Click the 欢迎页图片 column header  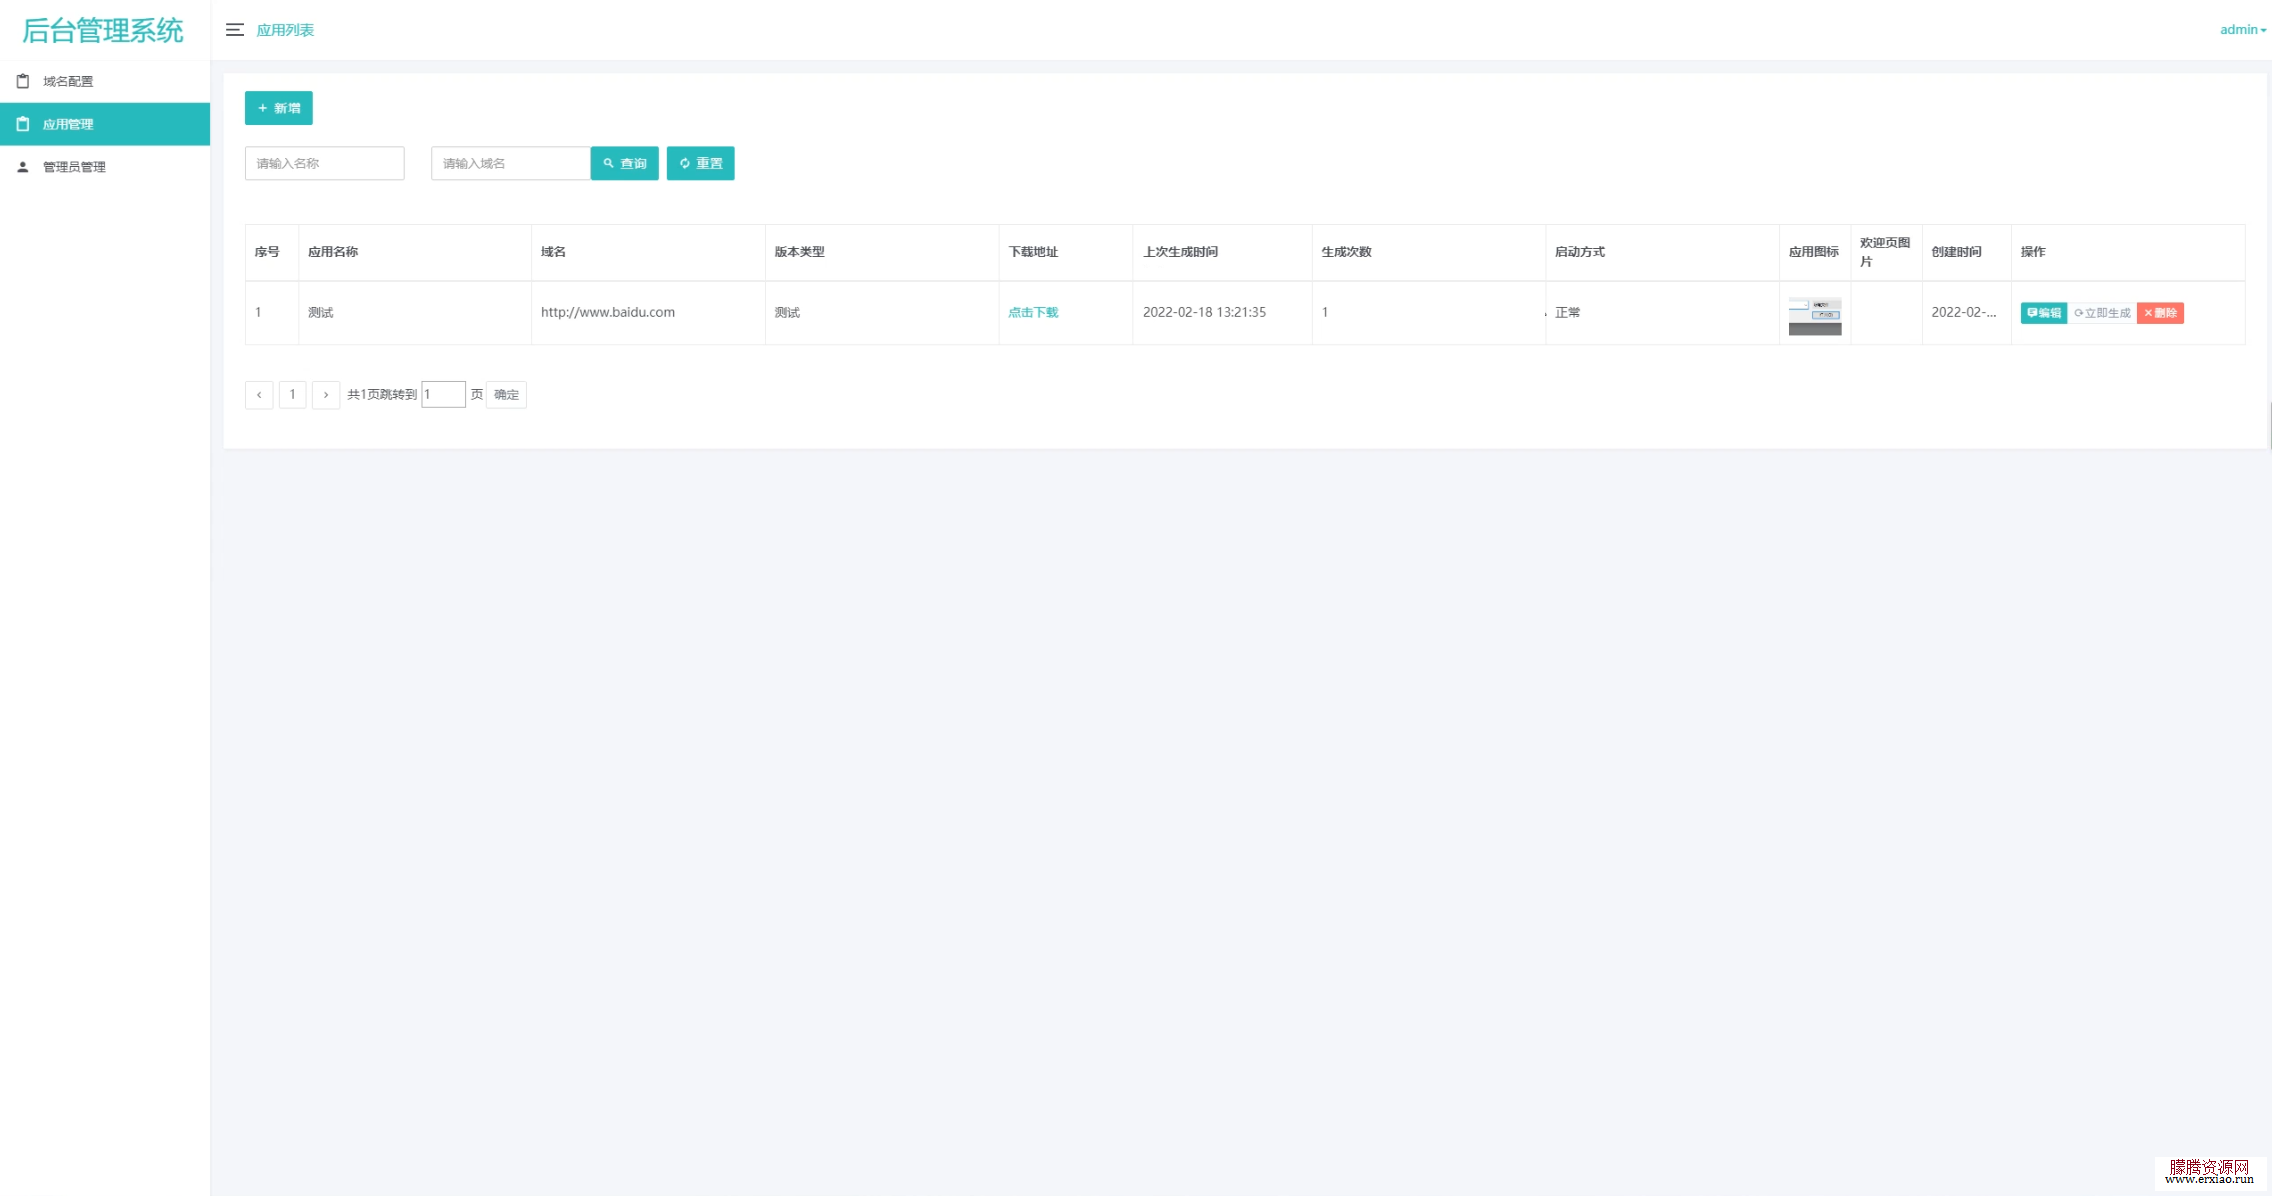(x=1885, y=252)
